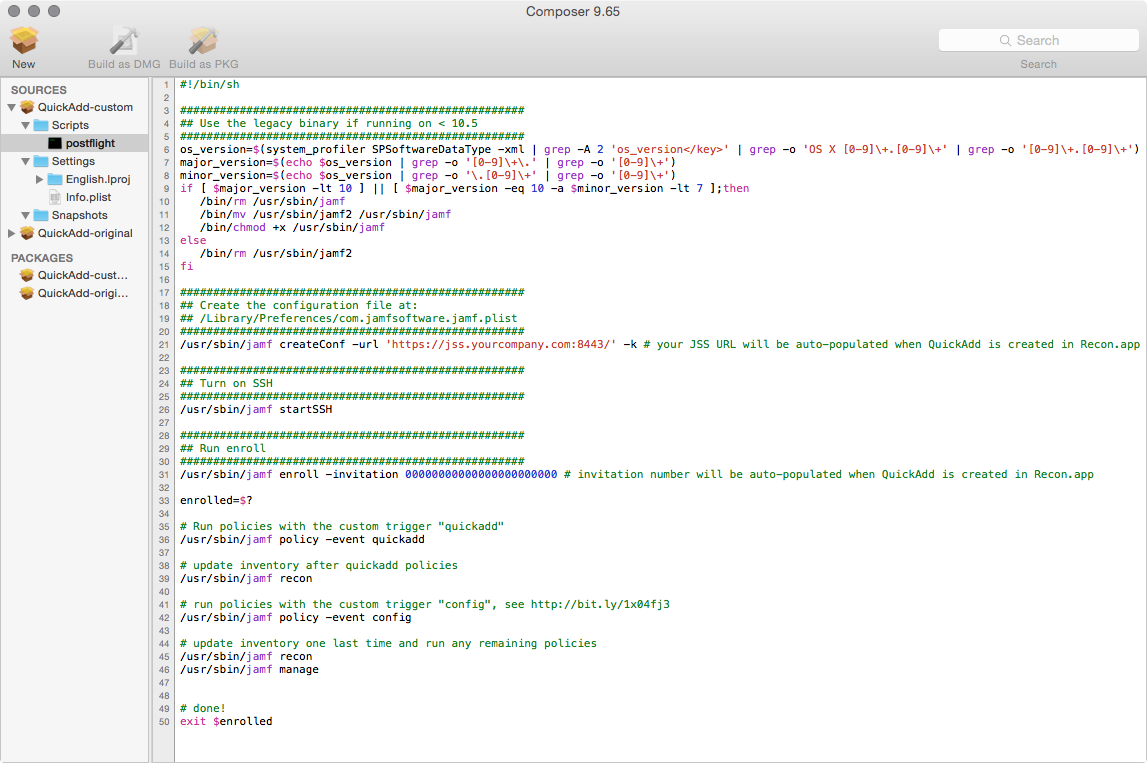Screen dimensions: 1147x763
Task: Click the Snapshots folder icon
Action: pos(41,215)
